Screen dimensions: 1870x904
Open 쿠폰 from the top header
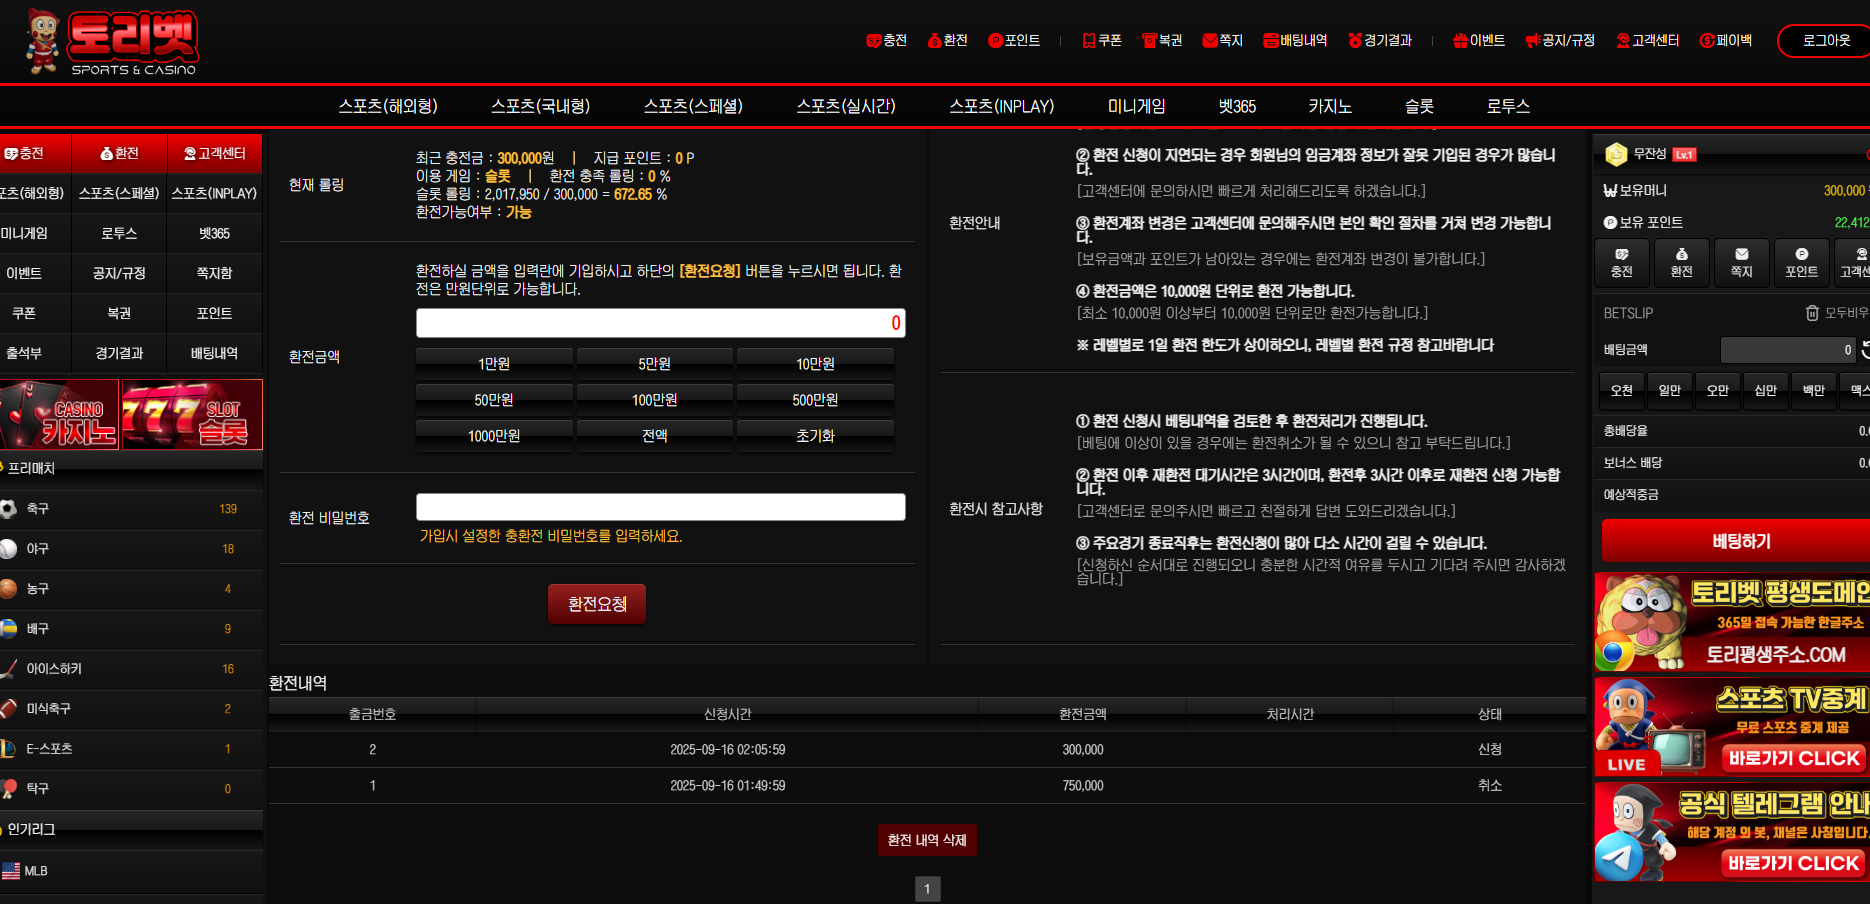tap(1101, 41)
